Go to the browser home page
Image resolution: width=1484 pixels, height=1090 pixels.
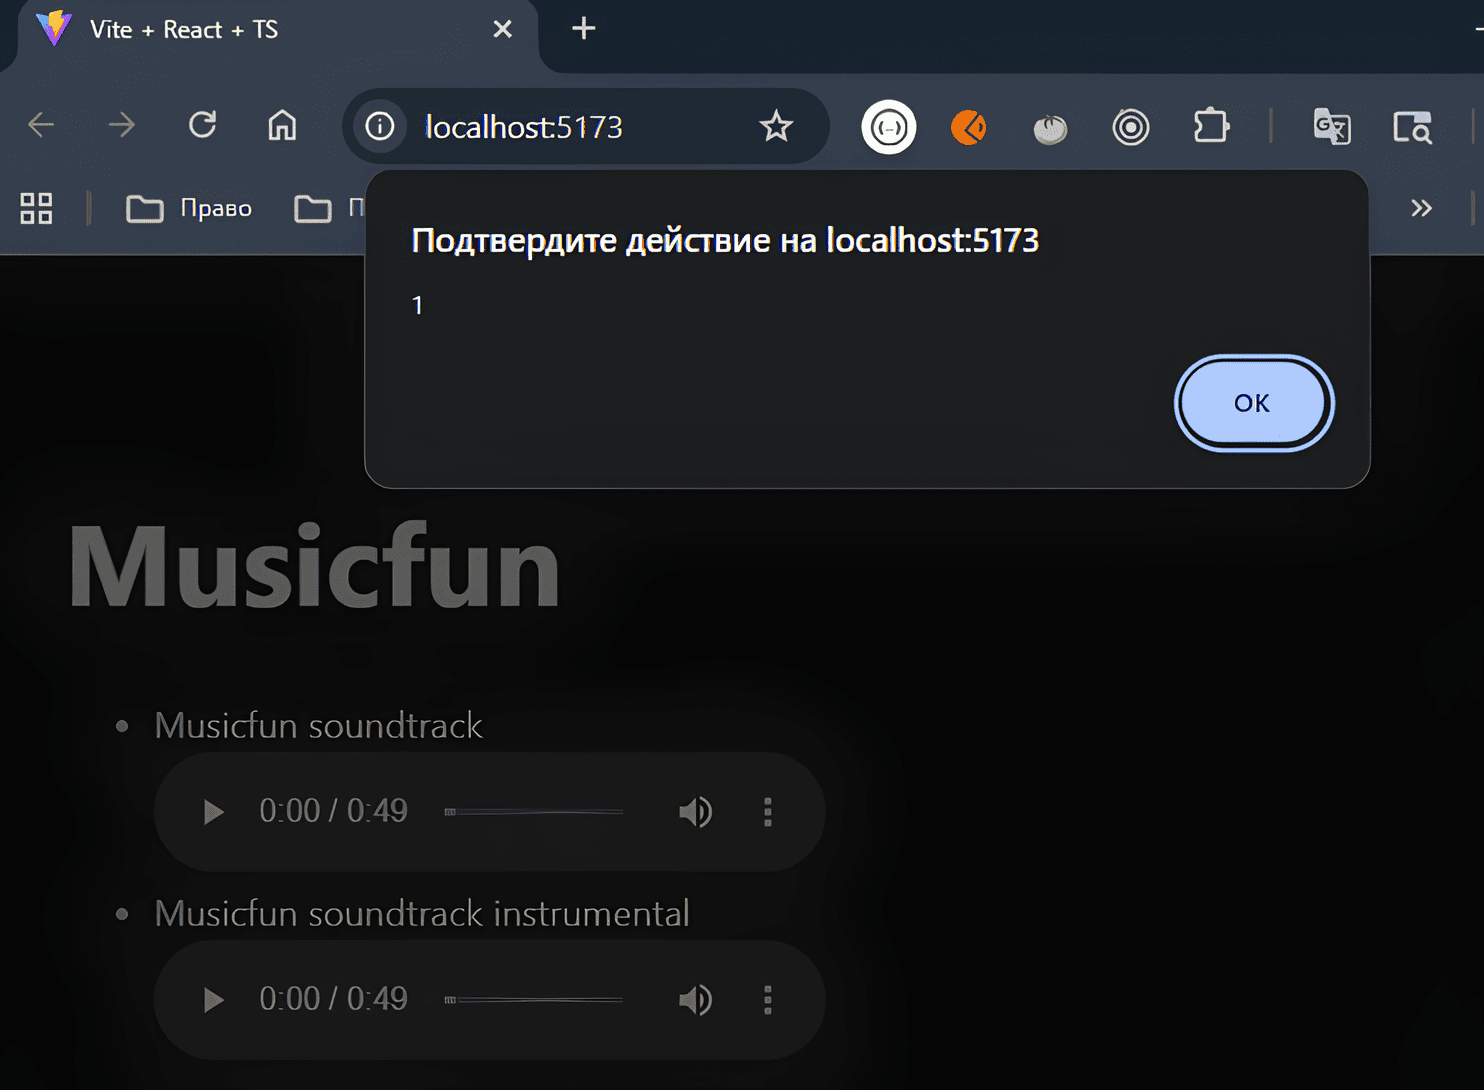(282, 126)
